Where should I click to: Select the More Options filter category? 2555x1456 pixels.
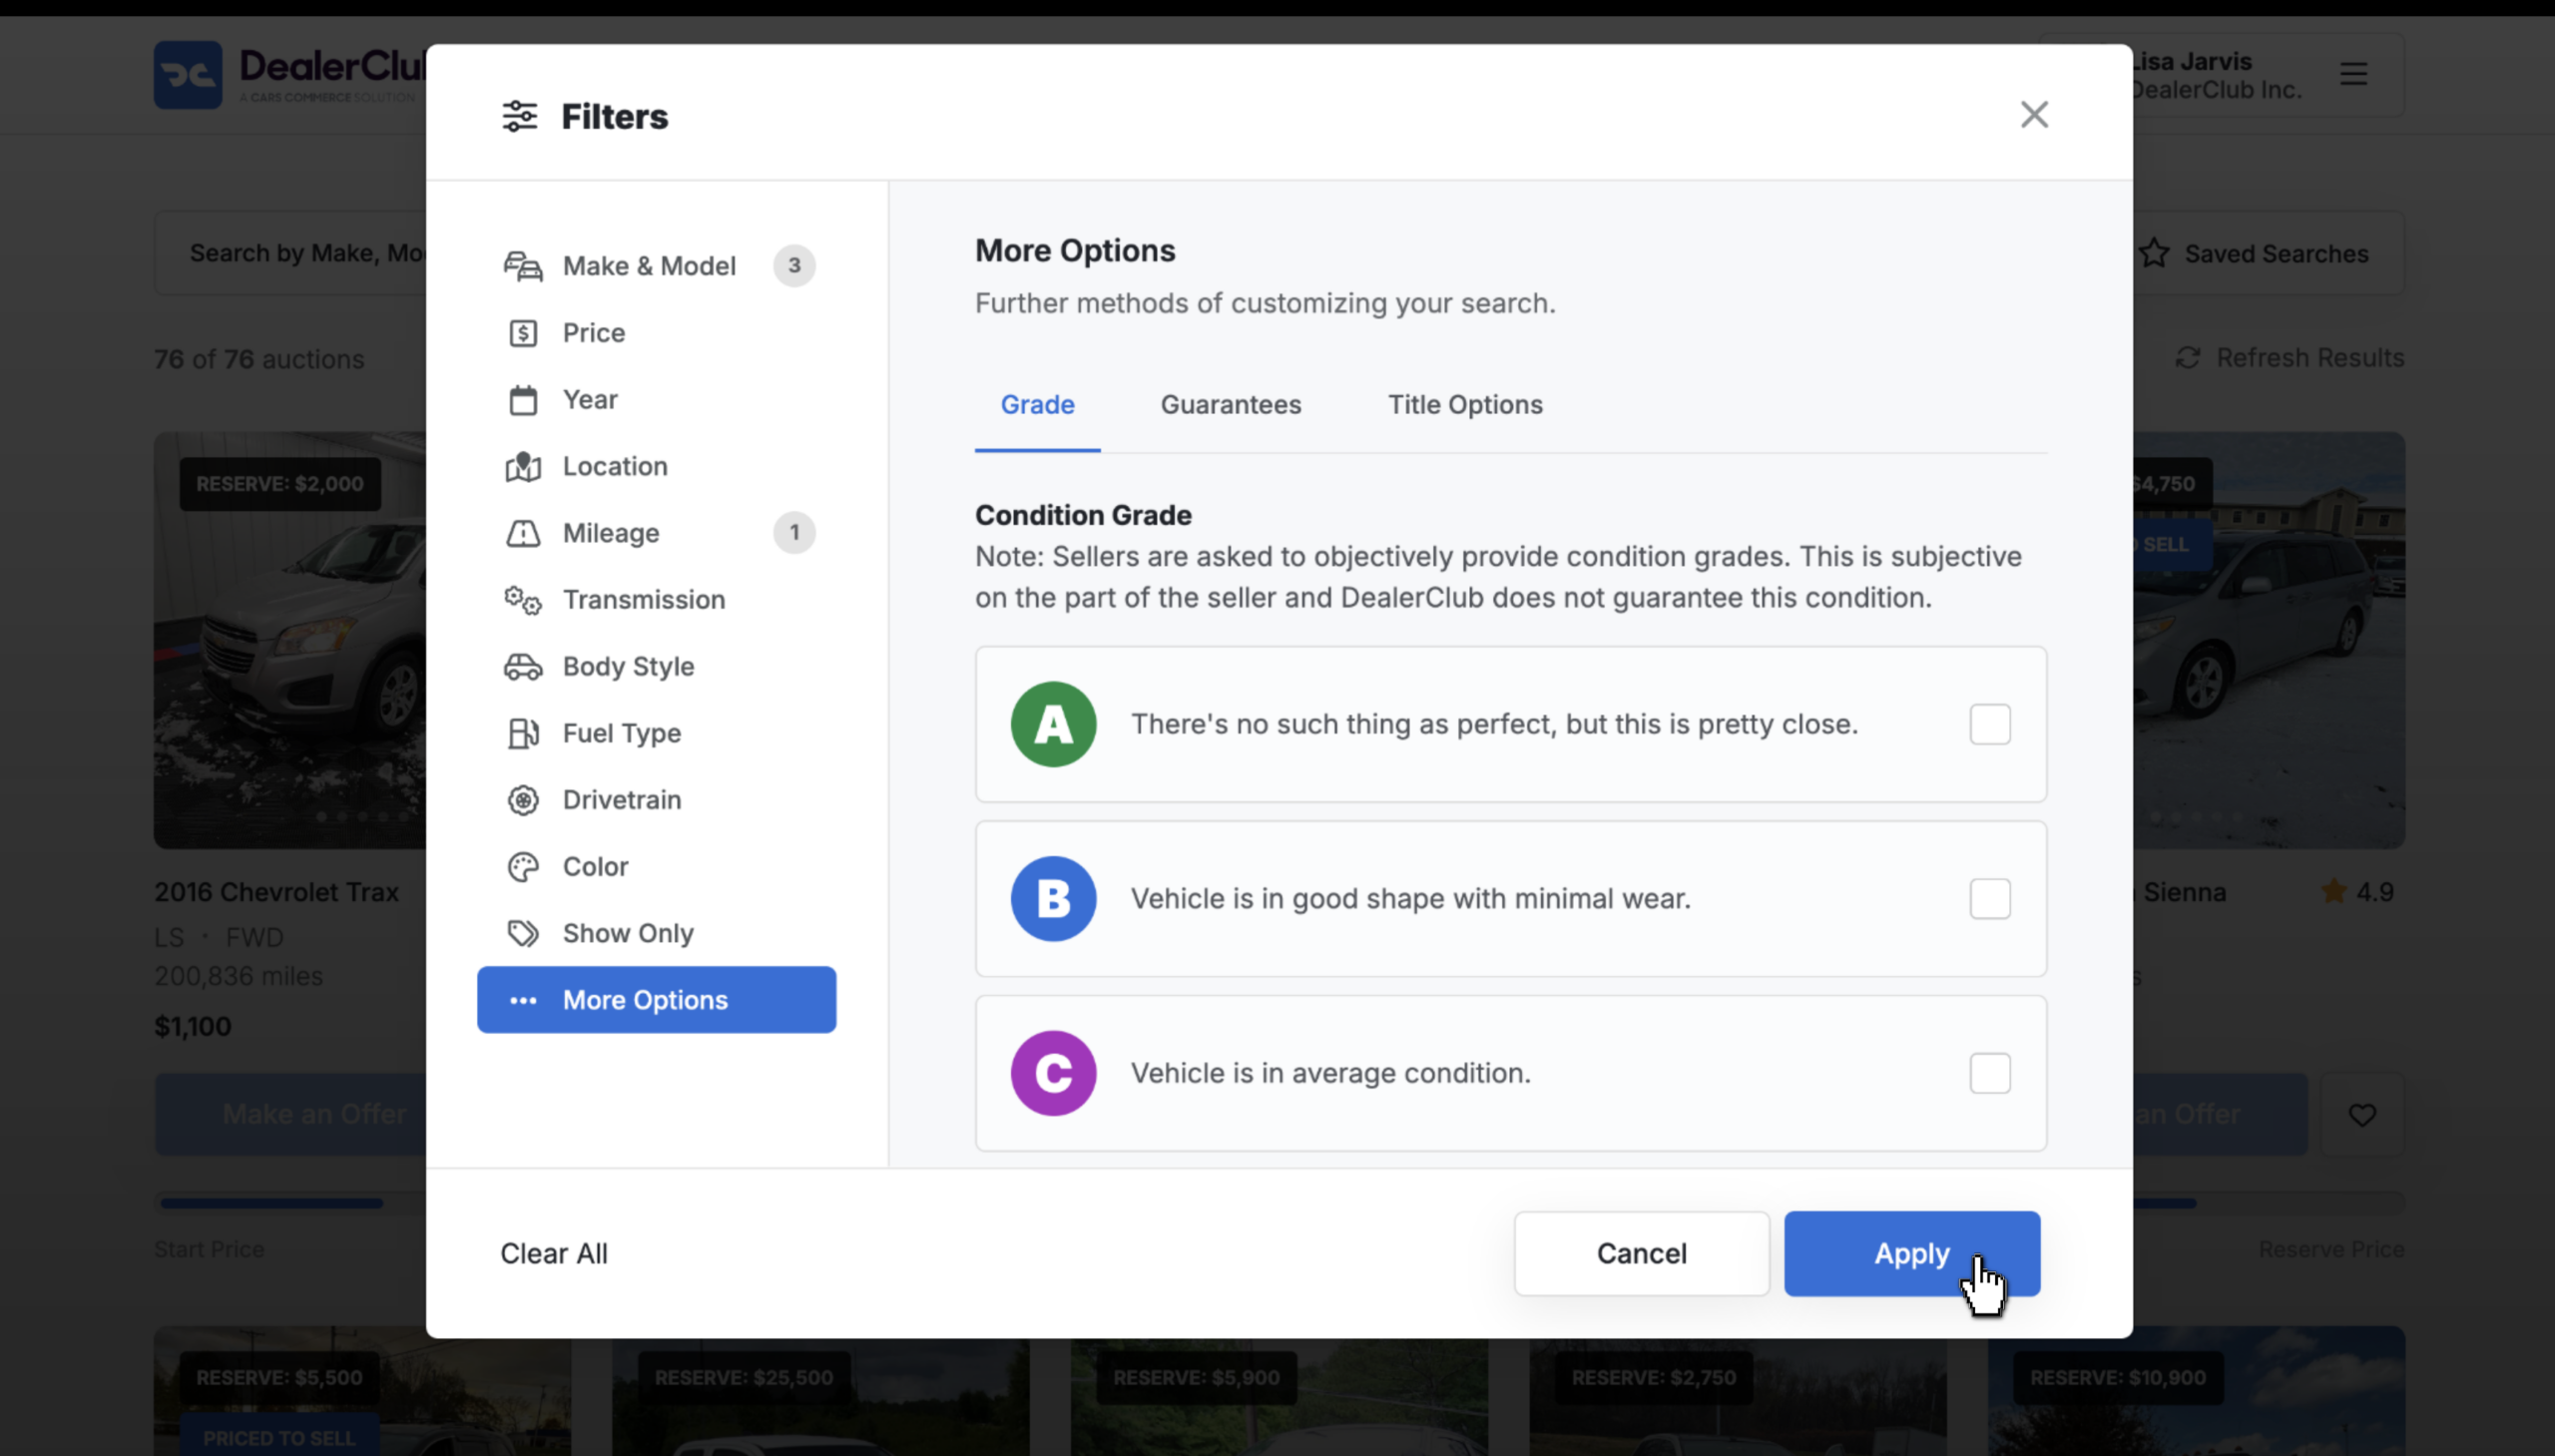[x=656, y=1000]
